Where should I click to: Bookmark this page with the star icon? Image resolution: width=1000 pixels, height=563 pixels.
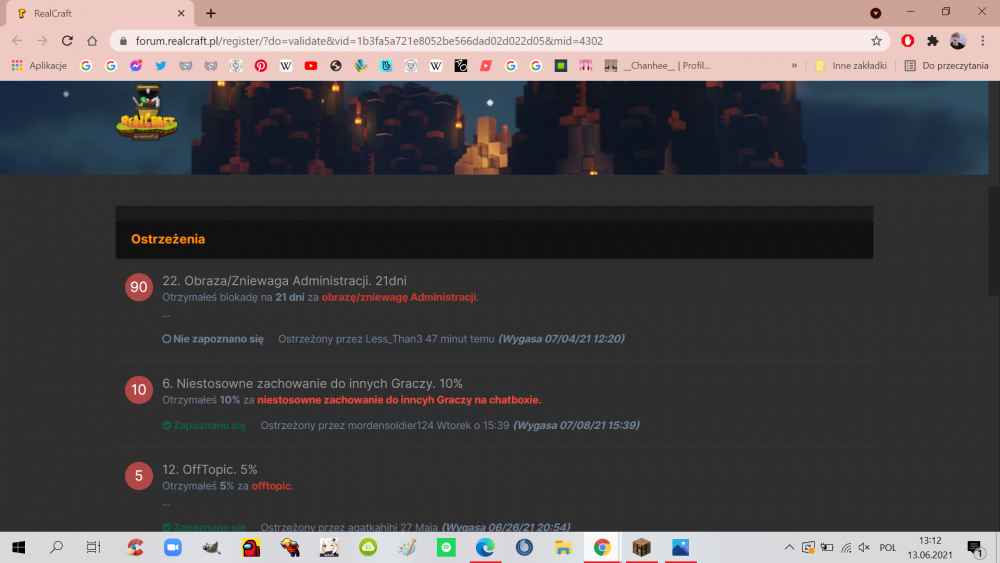(x=876, y=41)
